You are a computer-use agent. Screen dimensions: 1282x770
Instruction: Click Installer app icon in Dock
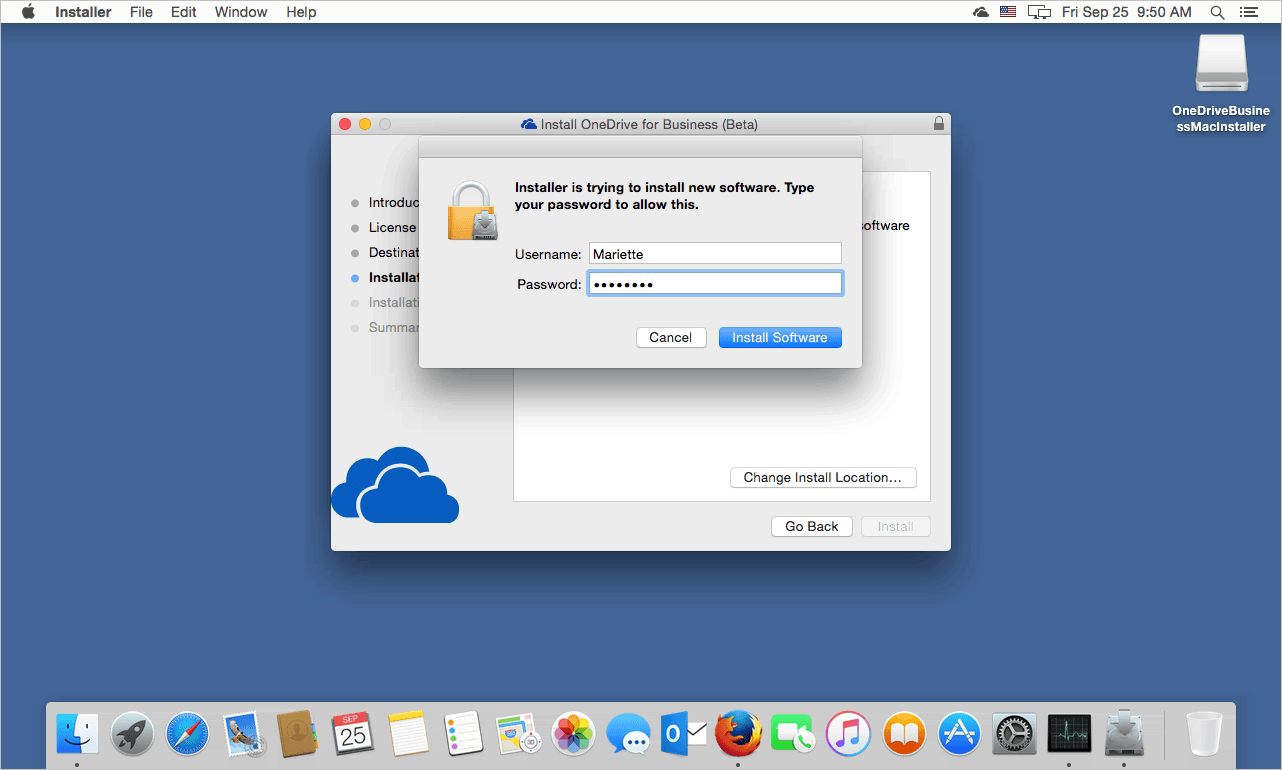[1124, 735]
